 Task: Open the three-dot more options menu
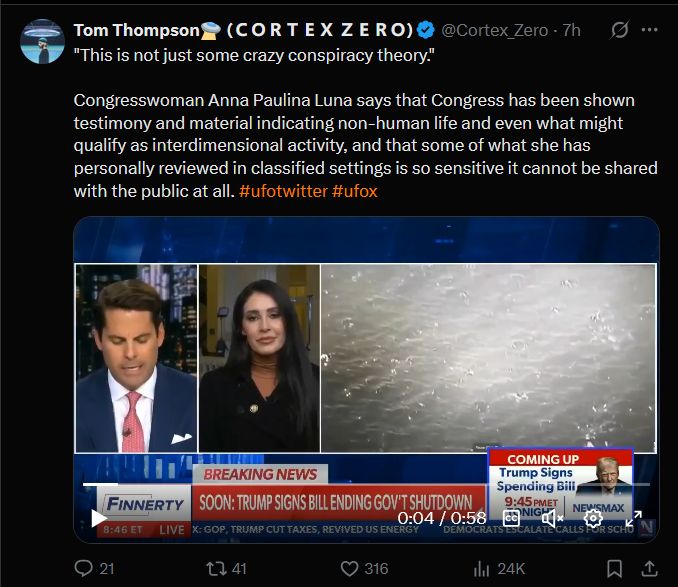pyautogui.click(x=649, y=30)
